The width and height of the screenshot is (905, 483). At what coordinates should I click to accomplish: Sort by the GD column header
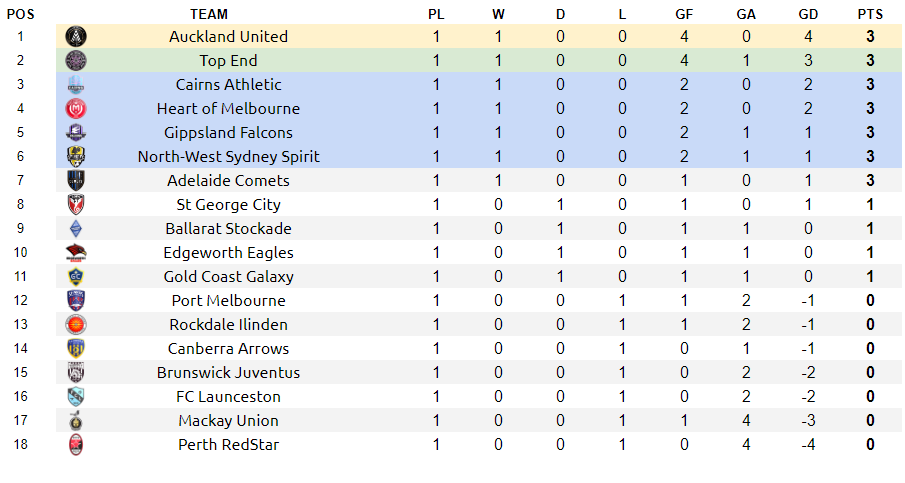(x=808, y=14)
